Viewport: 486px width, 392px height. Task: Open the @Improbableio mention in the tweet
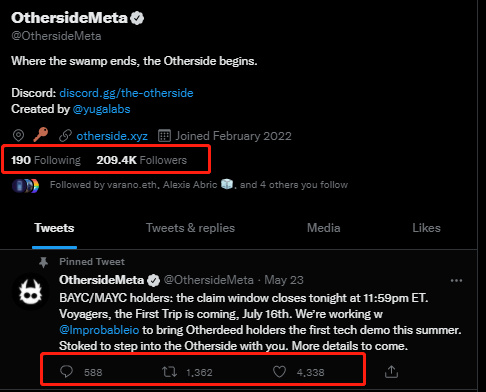coord(99,330)
